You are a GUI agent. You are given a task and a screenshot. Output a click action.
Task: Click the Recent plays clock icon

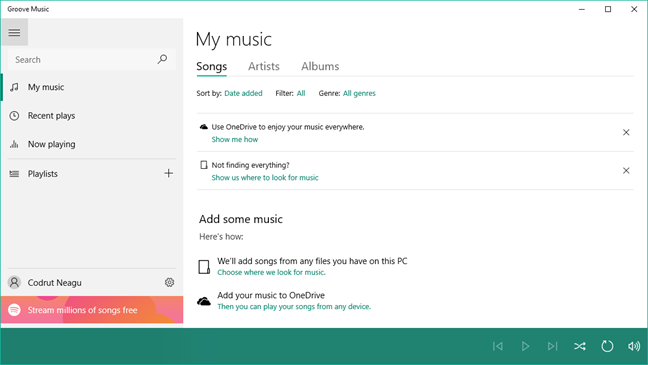14,116
